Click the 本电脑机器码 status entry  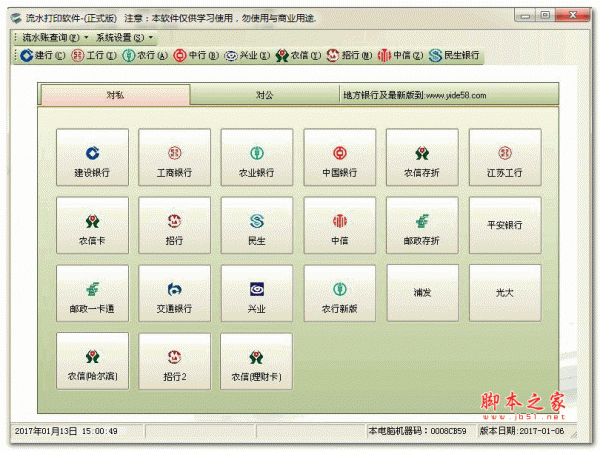(417, 431)
